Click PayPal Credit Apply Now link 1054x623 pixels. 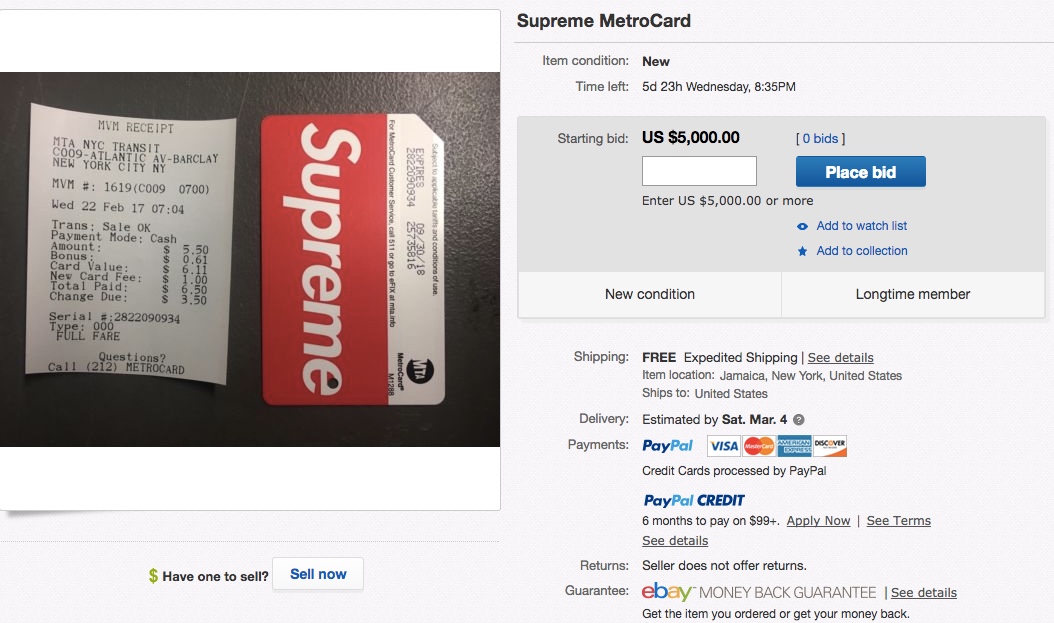tap(818, 521)
